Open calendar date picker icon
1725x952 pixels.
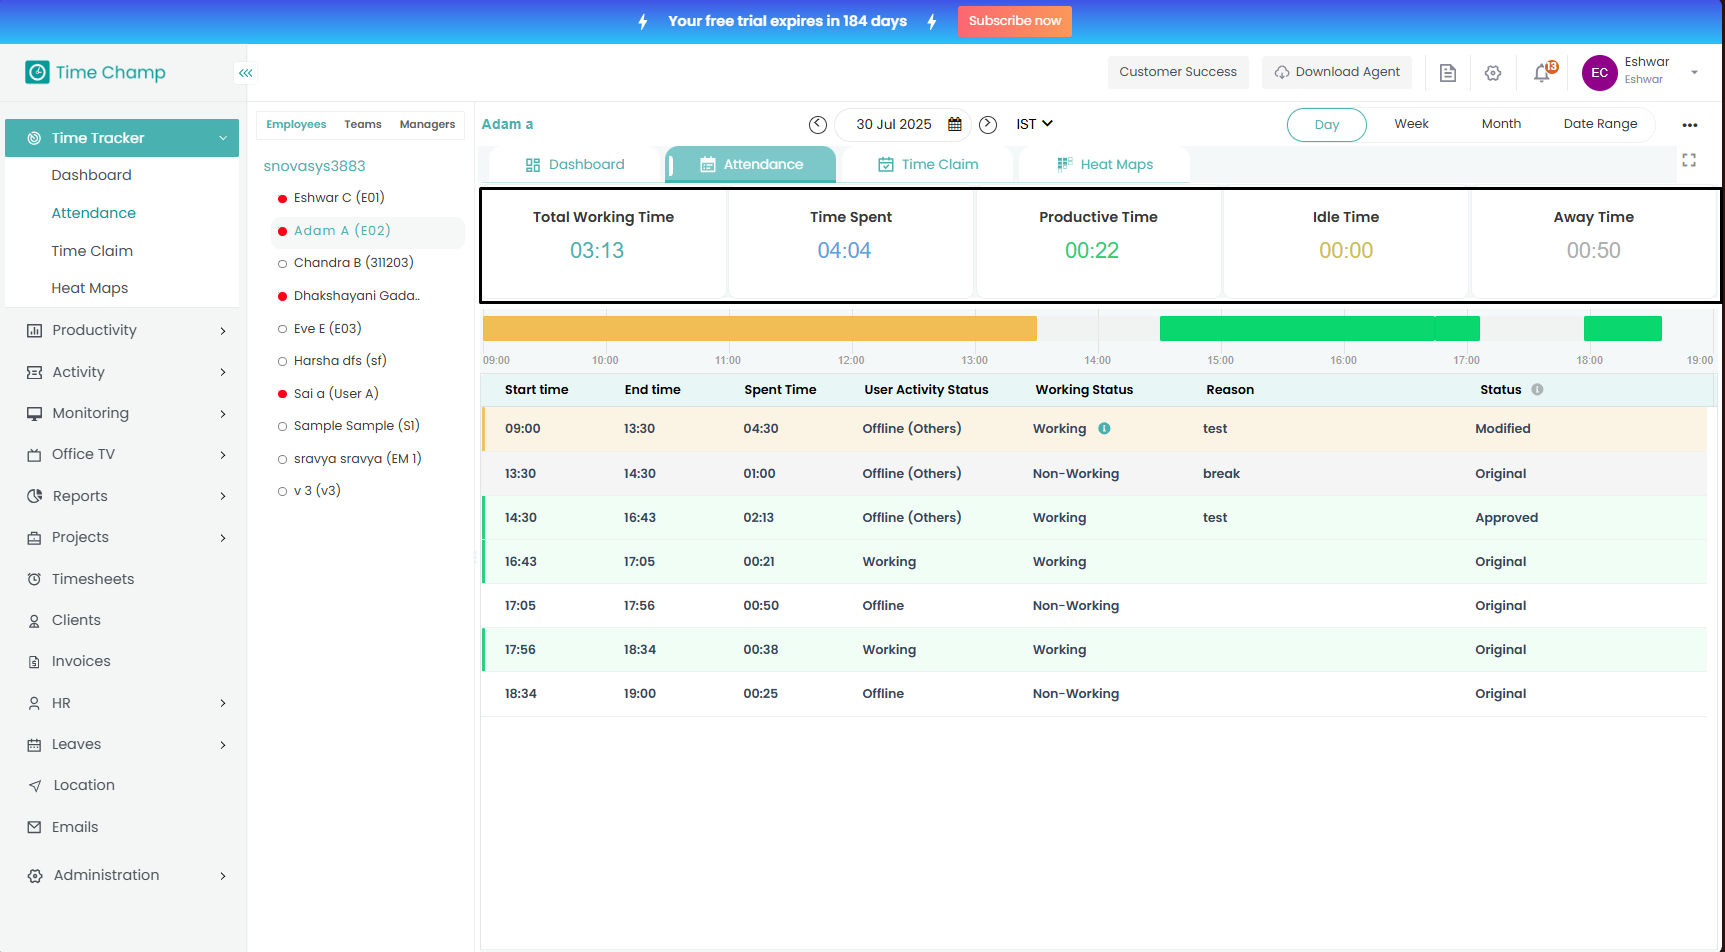coord(955,124)
